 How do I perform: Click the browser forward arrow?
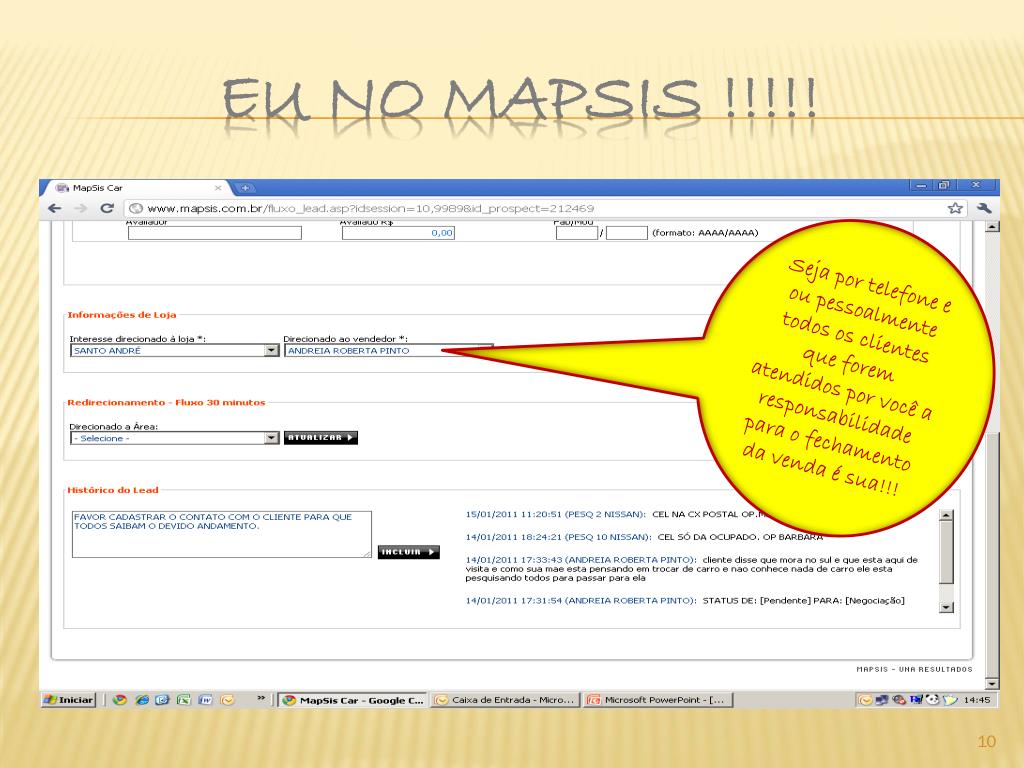point(81,208)
